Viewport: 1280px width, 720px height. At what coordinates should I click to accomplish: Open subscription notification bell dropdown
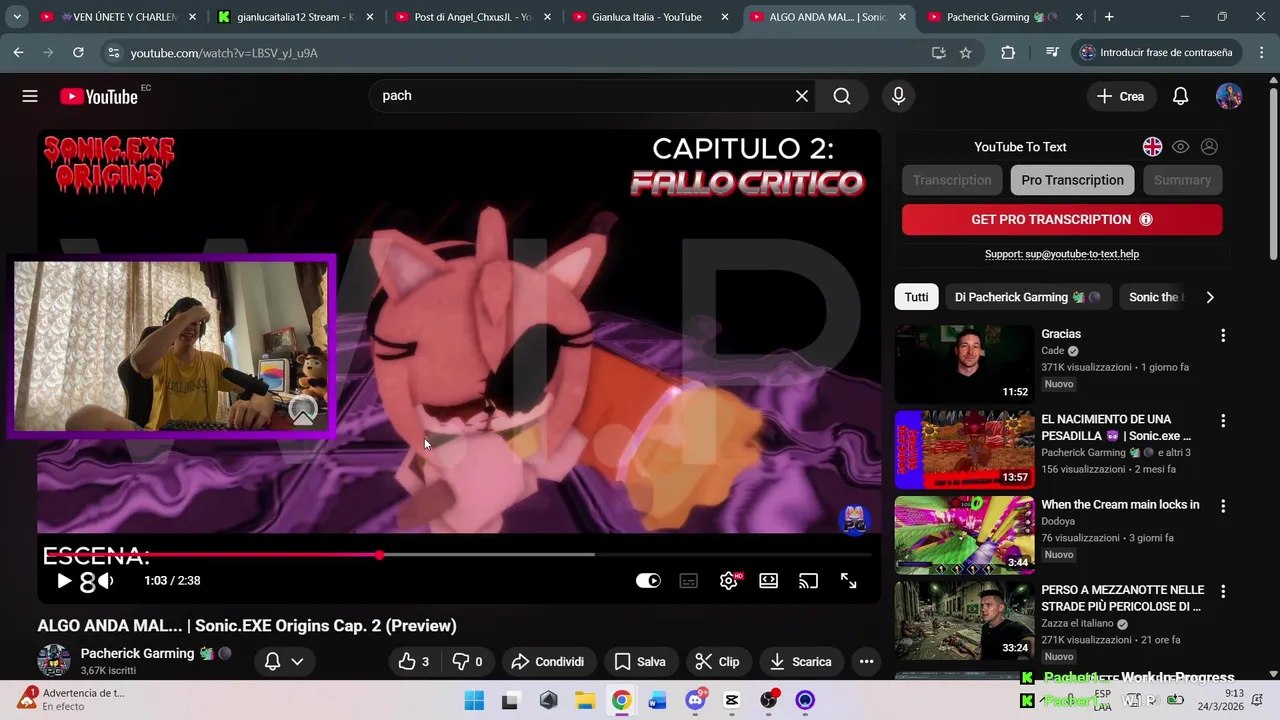click(284, 662)
